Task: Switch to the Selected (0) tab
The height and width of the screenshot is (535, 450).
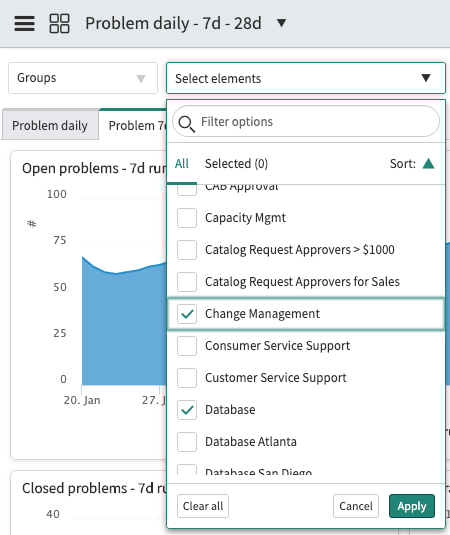Action: click(236, 164)
